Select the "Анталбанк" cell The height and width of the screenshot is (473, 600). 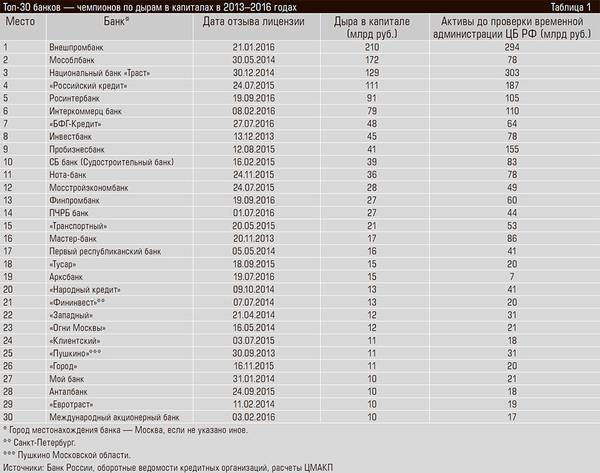tap(68, 392)
